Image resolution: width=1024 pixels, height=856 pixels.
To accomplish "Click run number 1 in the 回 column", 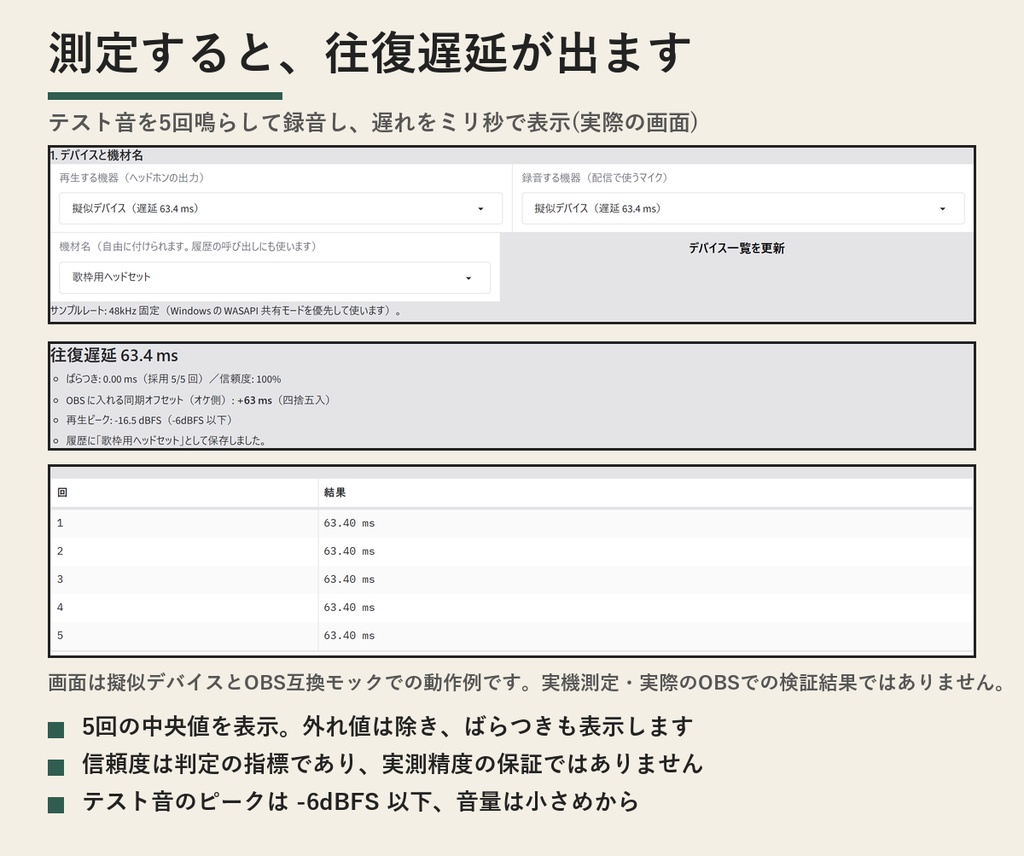I will pos(60,523).
